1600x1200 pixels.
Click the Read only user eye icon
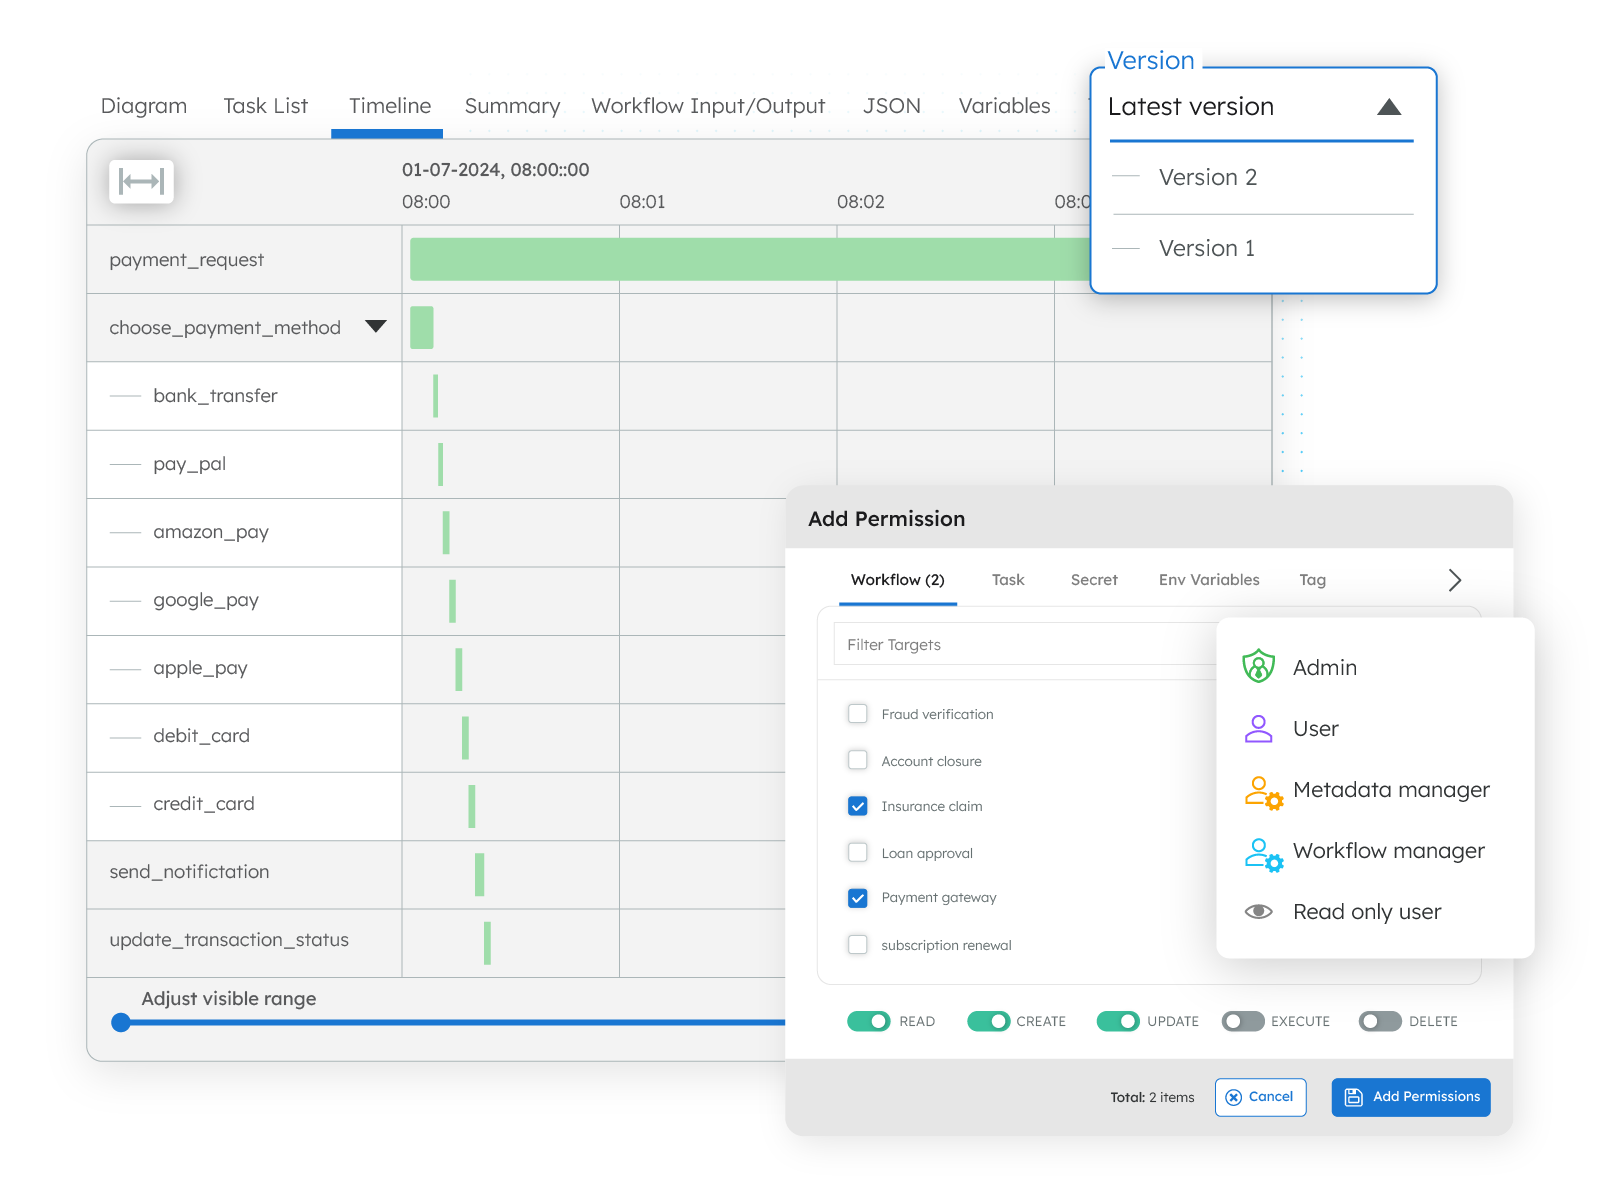[x=1258, y=912]
